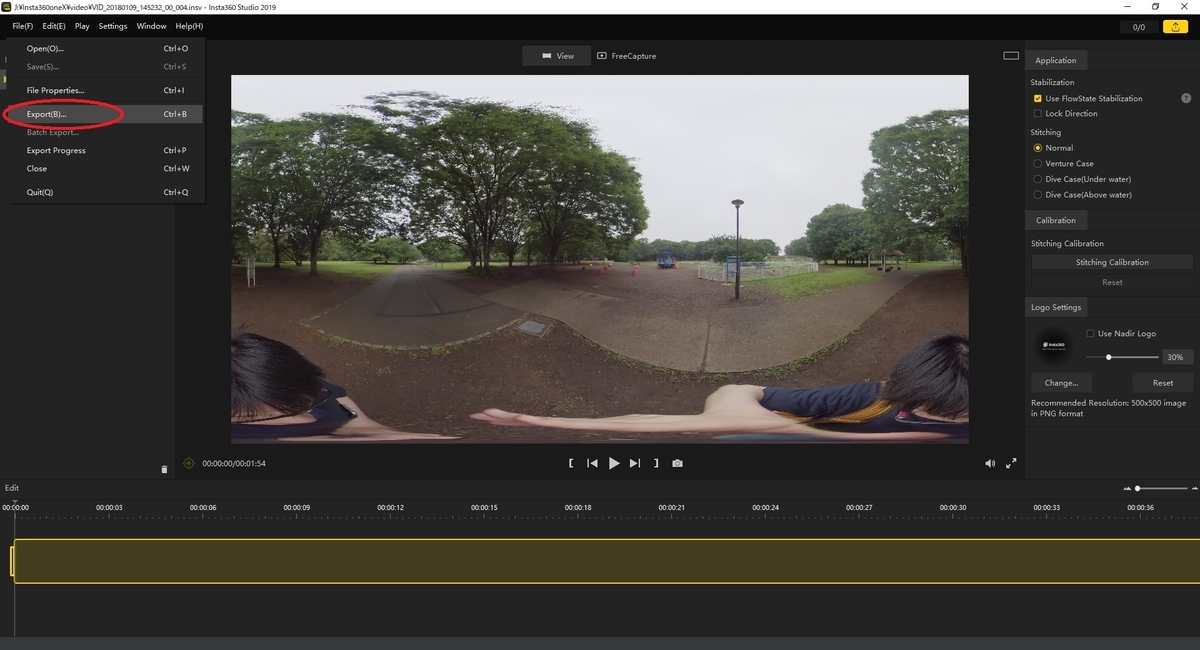1200x650 pixels.
Task: Click the yellow export icon button
Action: click(1174, 27)
